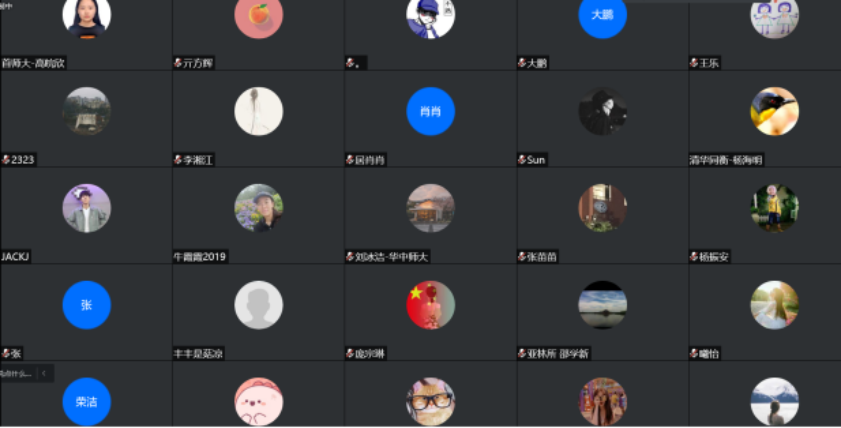
Task: Select the default gray silhouette avatar
Action: click(x=259, y=305)
